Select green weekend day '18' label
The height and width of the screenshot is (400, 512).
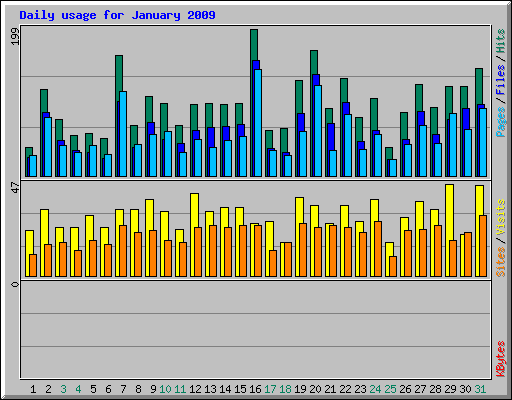pyautogui.click(x=285, y=389)
